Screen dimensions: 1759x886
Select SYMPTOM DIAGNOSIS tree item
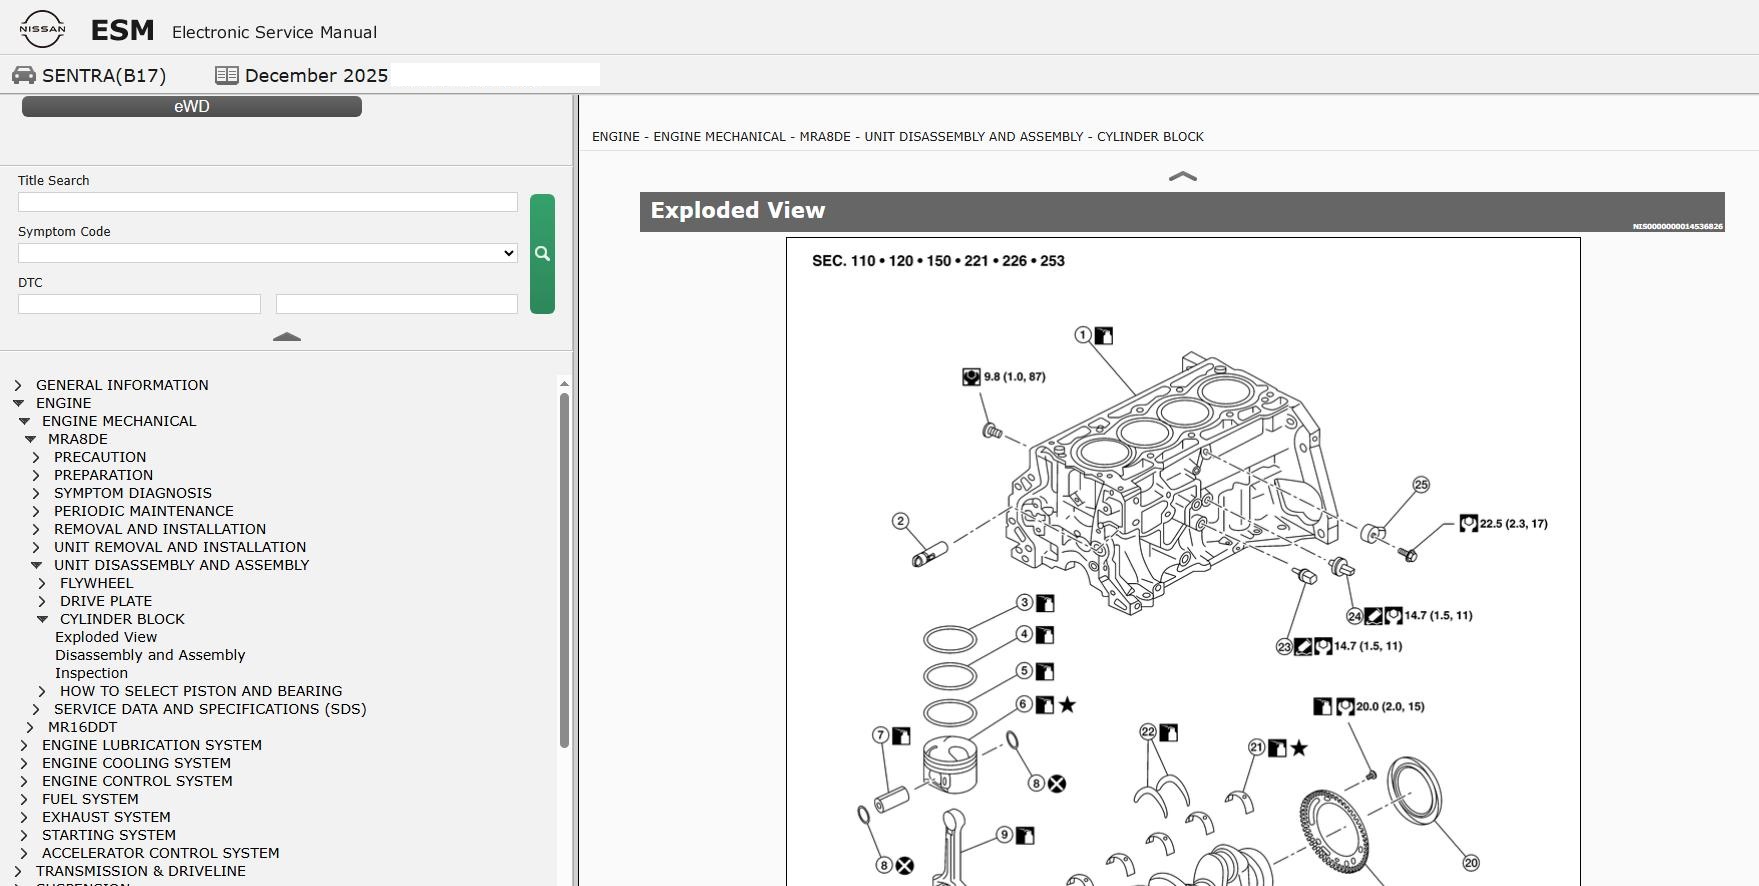pyautogui.click(x=133, y=493)
